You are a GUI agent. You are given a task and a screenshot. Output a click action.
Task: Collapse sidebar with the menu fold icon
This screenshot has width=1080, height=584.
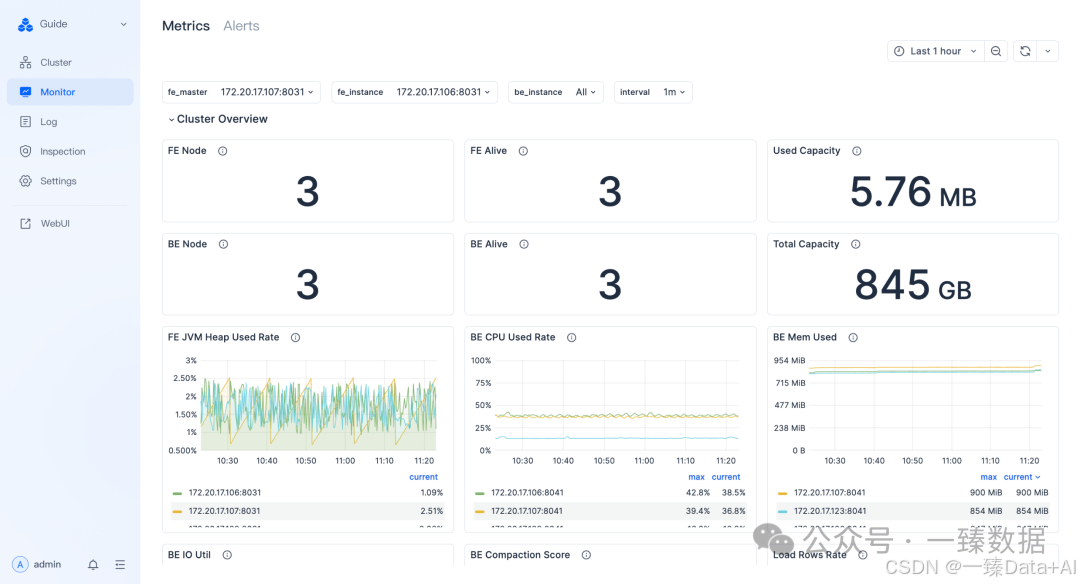120,565
